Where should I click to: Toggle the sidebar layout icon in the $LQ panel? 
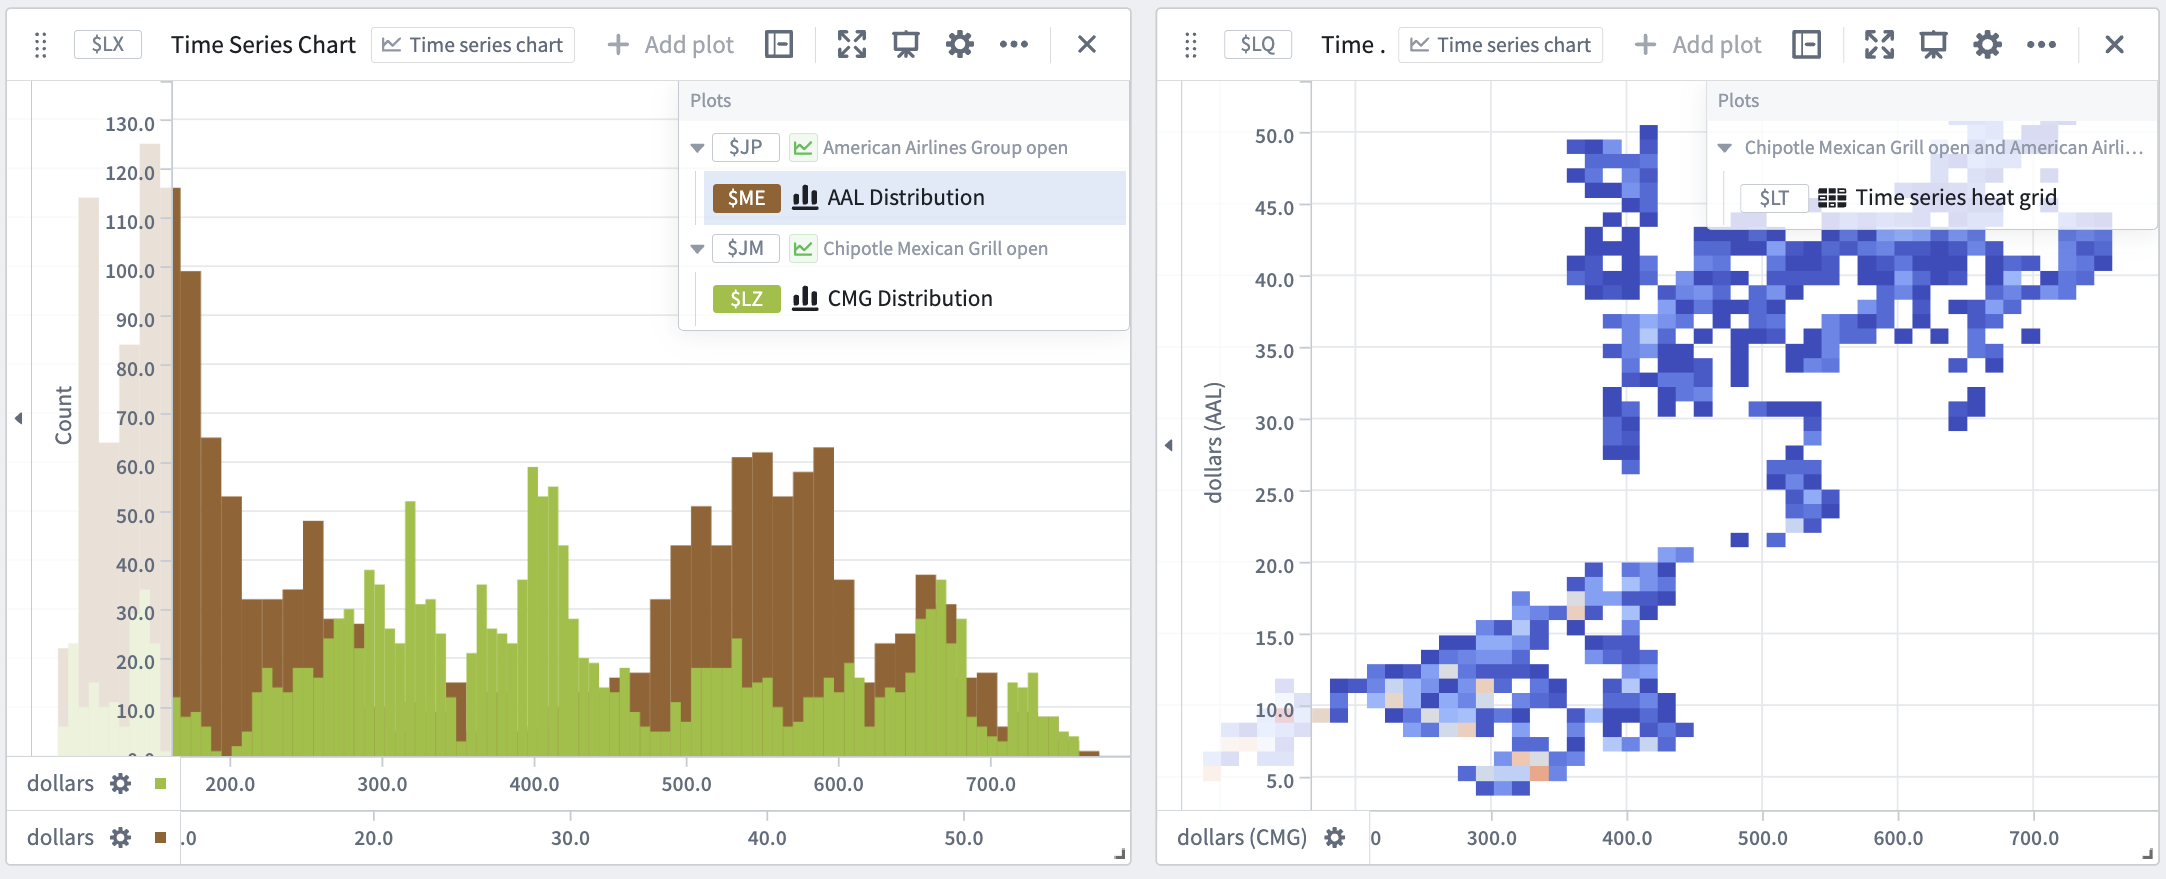[1807, 44]
